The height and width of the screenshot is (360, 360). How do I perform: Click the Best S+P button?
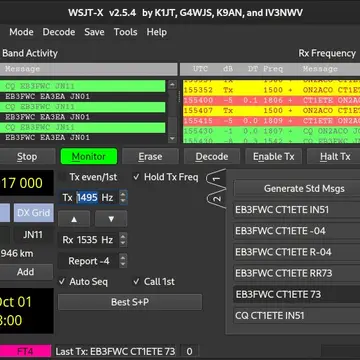pyautogui.click(x=130, y=302)
